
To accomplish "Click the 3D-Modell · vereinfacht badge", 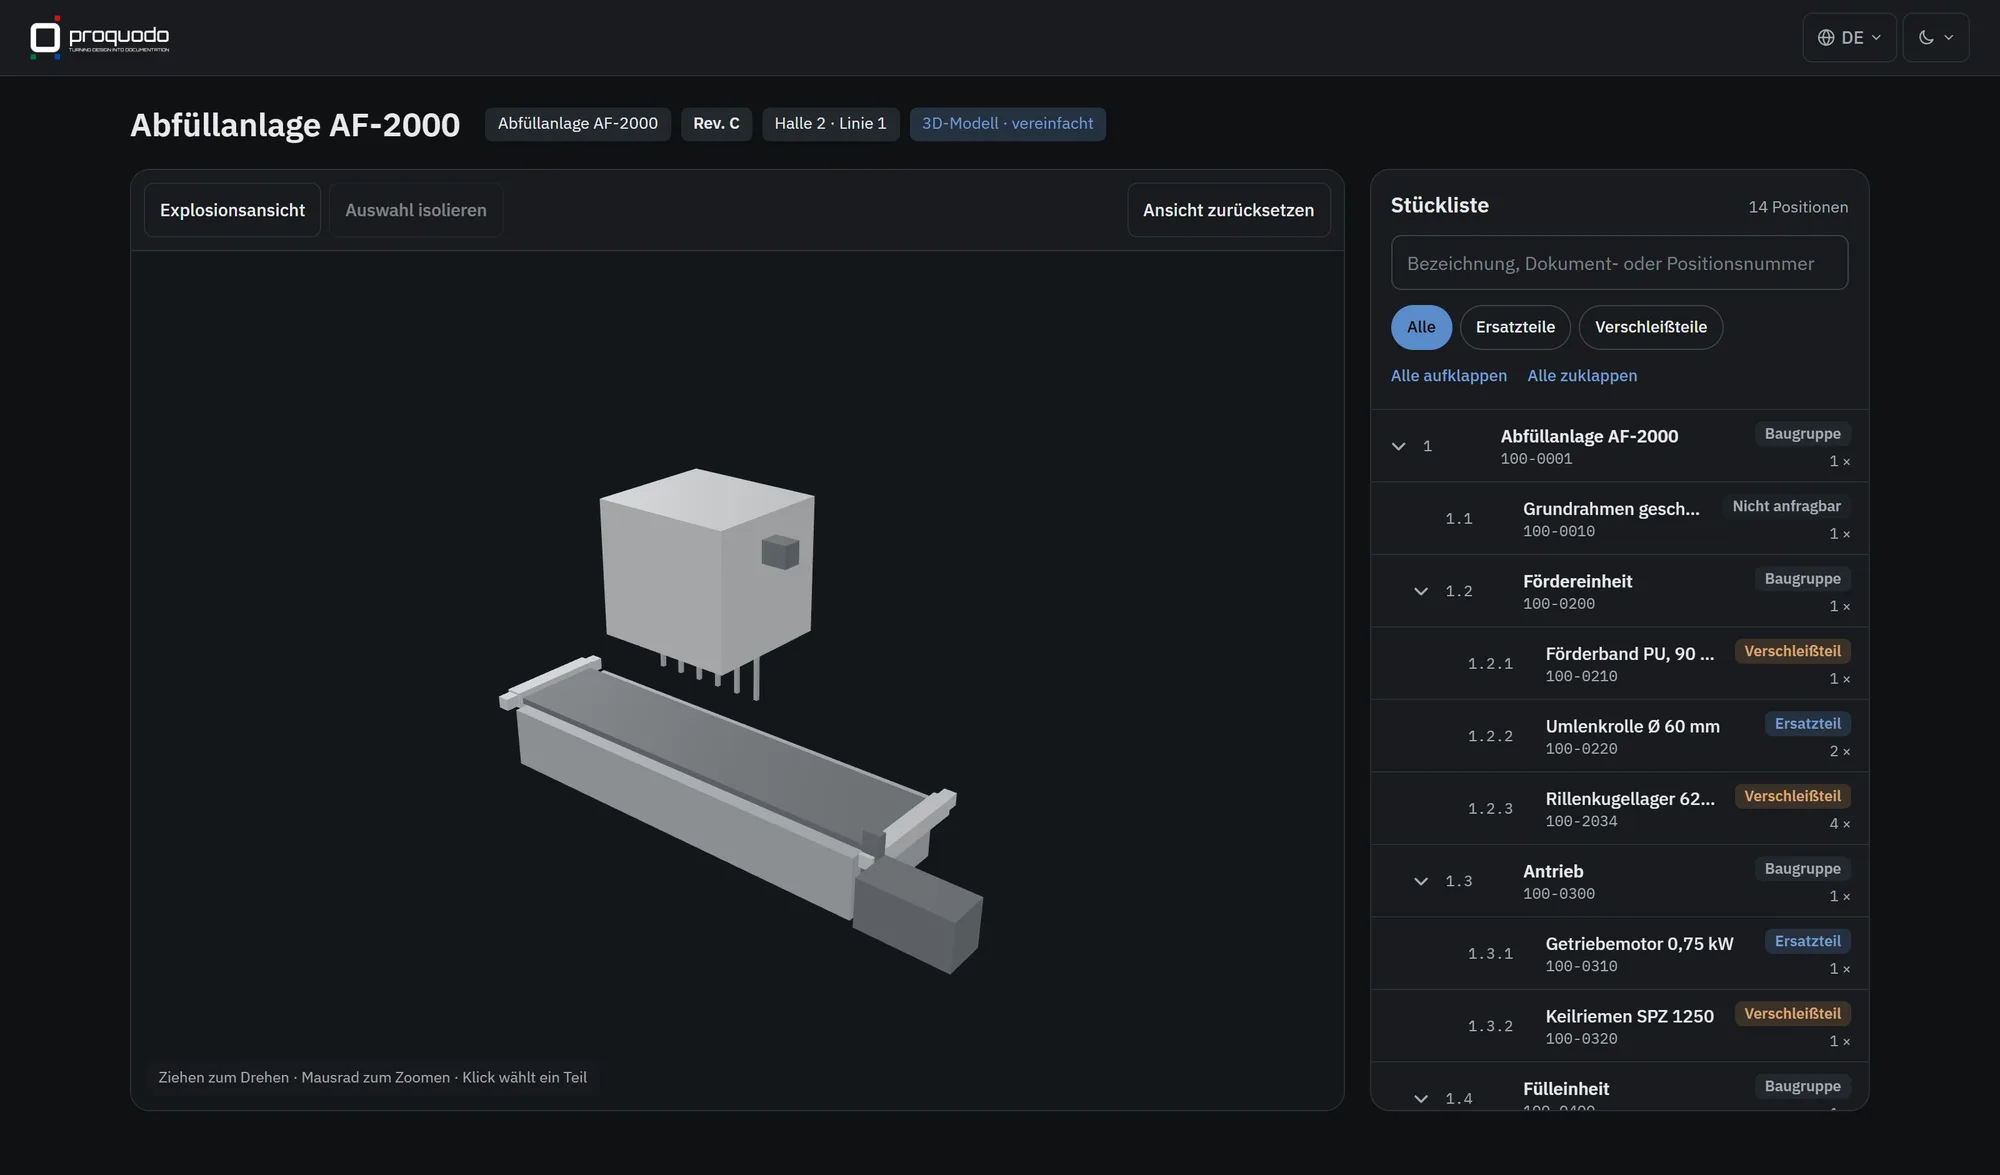I will 1007,124.
